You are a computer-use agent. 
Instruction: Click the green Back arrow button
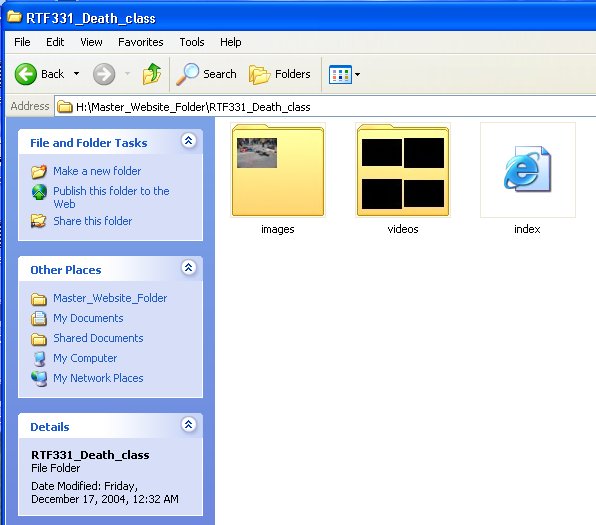(x=25, y=74)
